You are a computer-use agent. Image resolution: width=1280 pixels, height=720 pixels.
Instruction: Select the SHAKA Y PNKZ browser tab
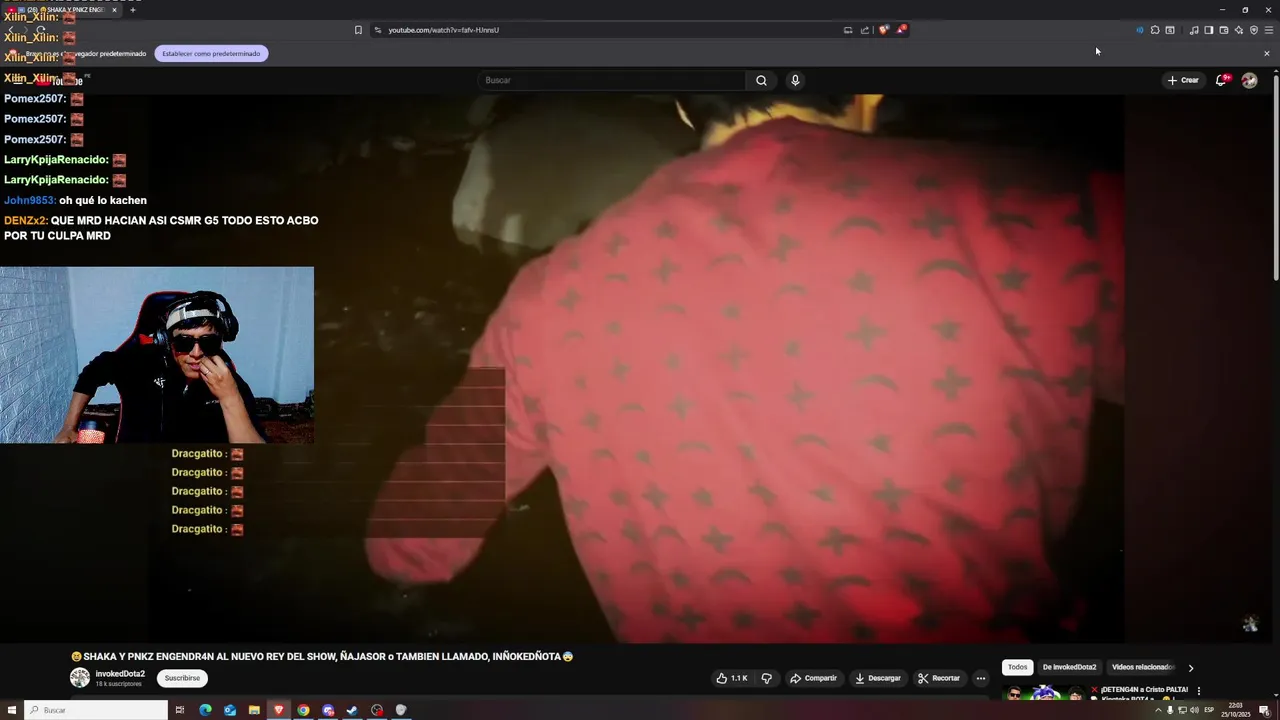tap(60, 9)
